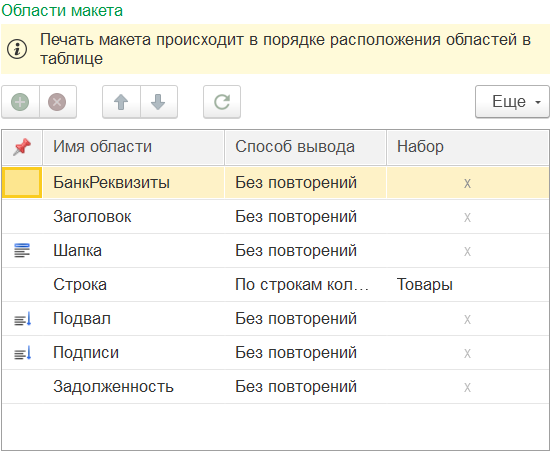This screenshot has width=551, height=452.
Task: Click the footer icon beside Подписи
Action: [x=22, y=353]
